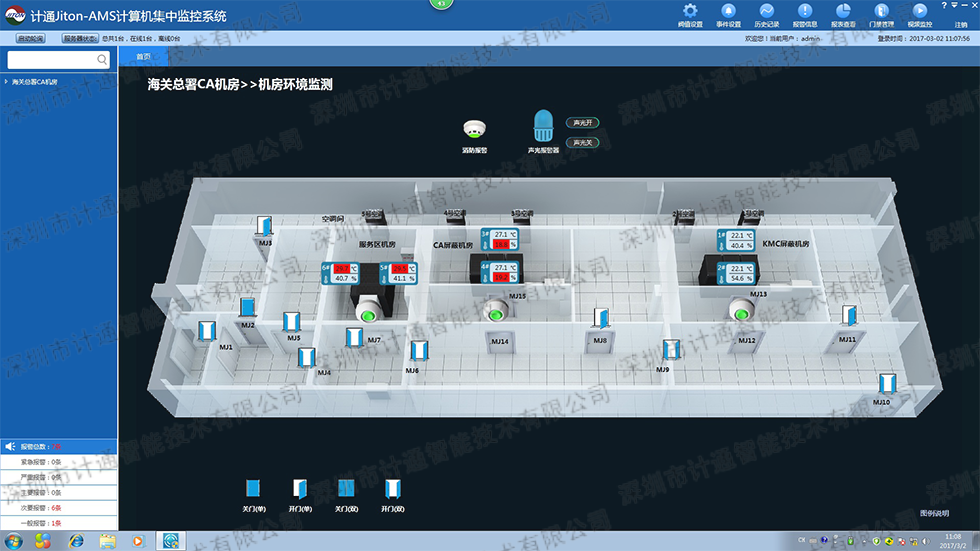Click the search input field in sidebar
This screenshot has height=551, width=980.
click(50, 60)
